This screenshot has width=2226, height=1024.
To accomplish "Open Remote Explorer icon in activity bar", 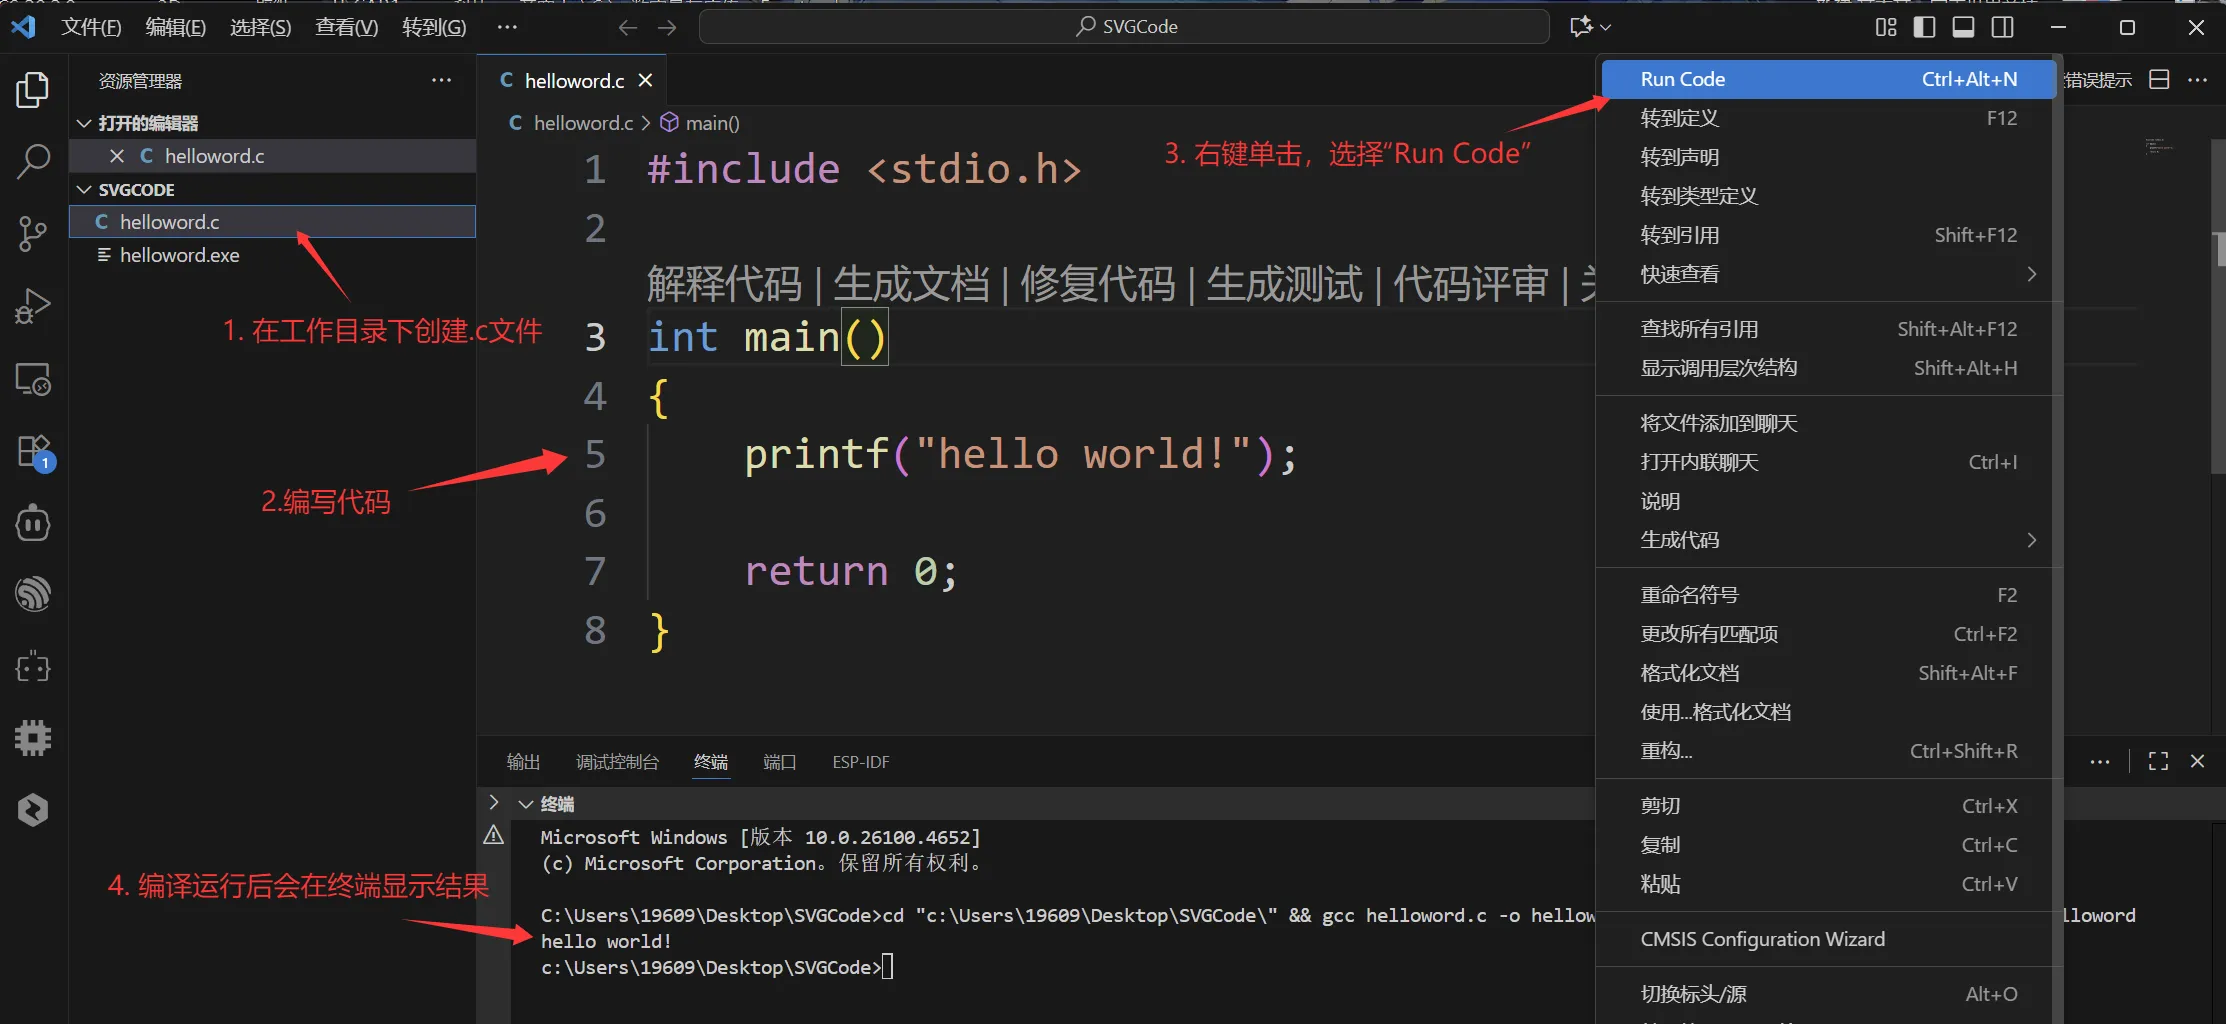I will [33, 380].
